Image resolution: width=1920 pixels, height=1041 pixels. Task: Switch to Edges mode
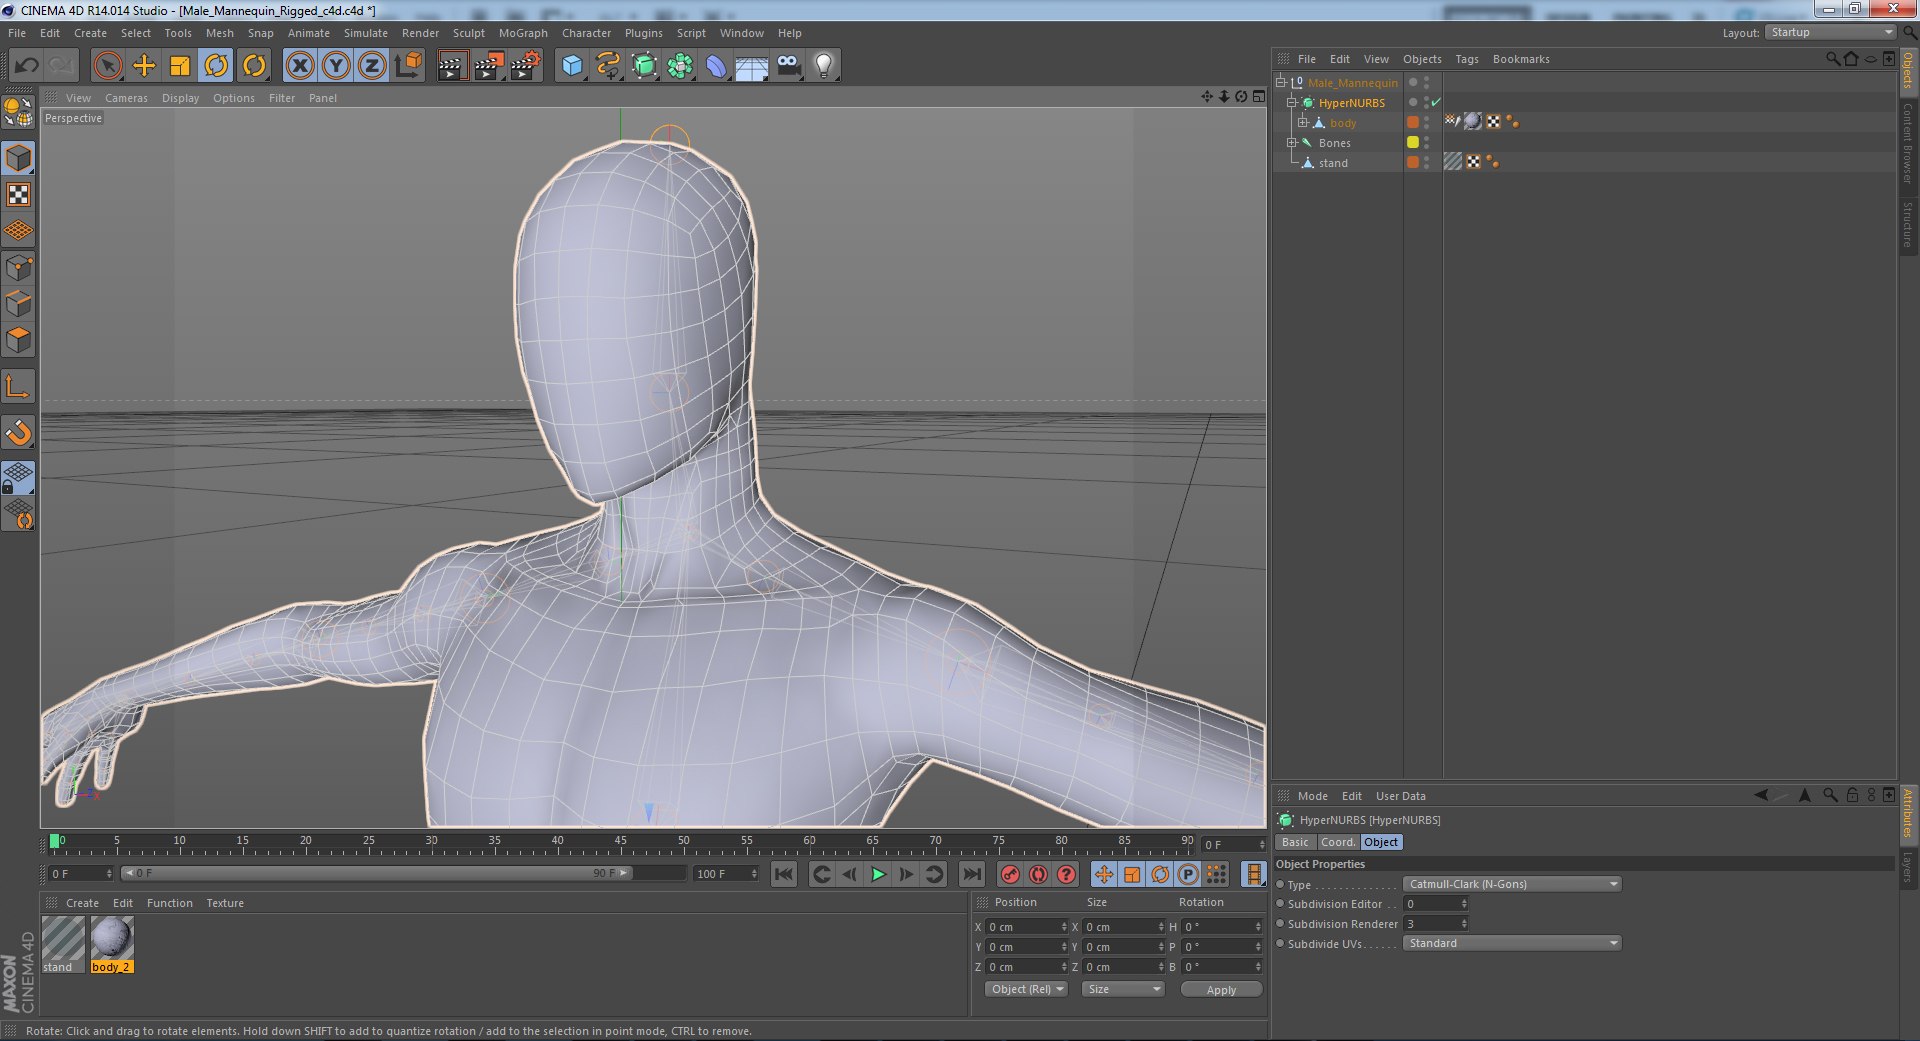[x=18, y=303]
